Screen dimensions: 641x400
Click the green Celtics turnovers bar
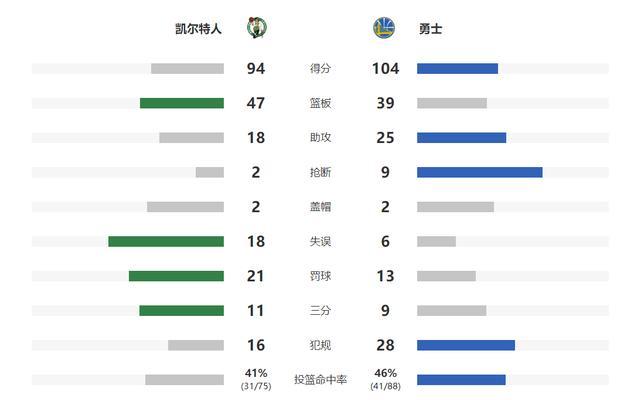166,241
